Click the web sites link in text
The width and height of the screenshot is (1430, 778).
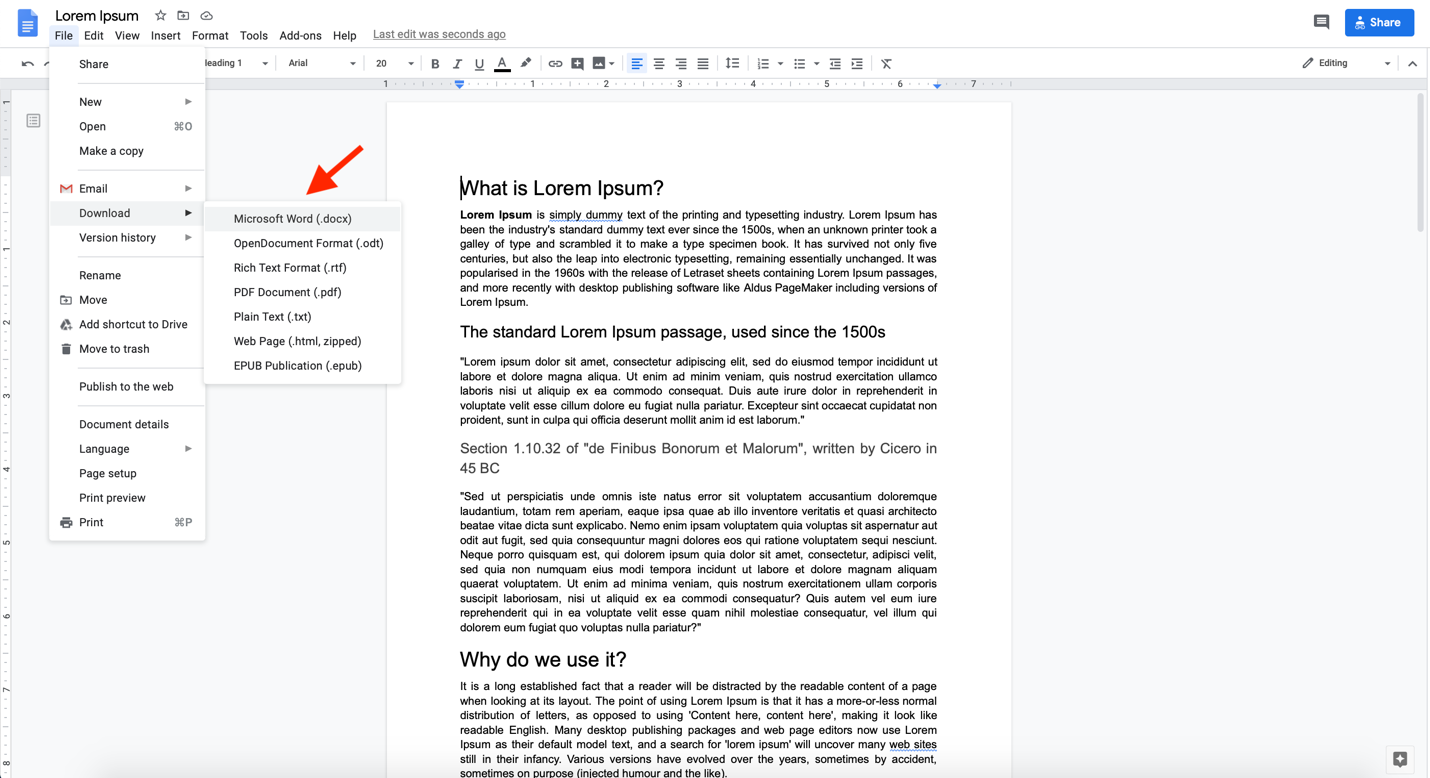click(x=913, y=744)
